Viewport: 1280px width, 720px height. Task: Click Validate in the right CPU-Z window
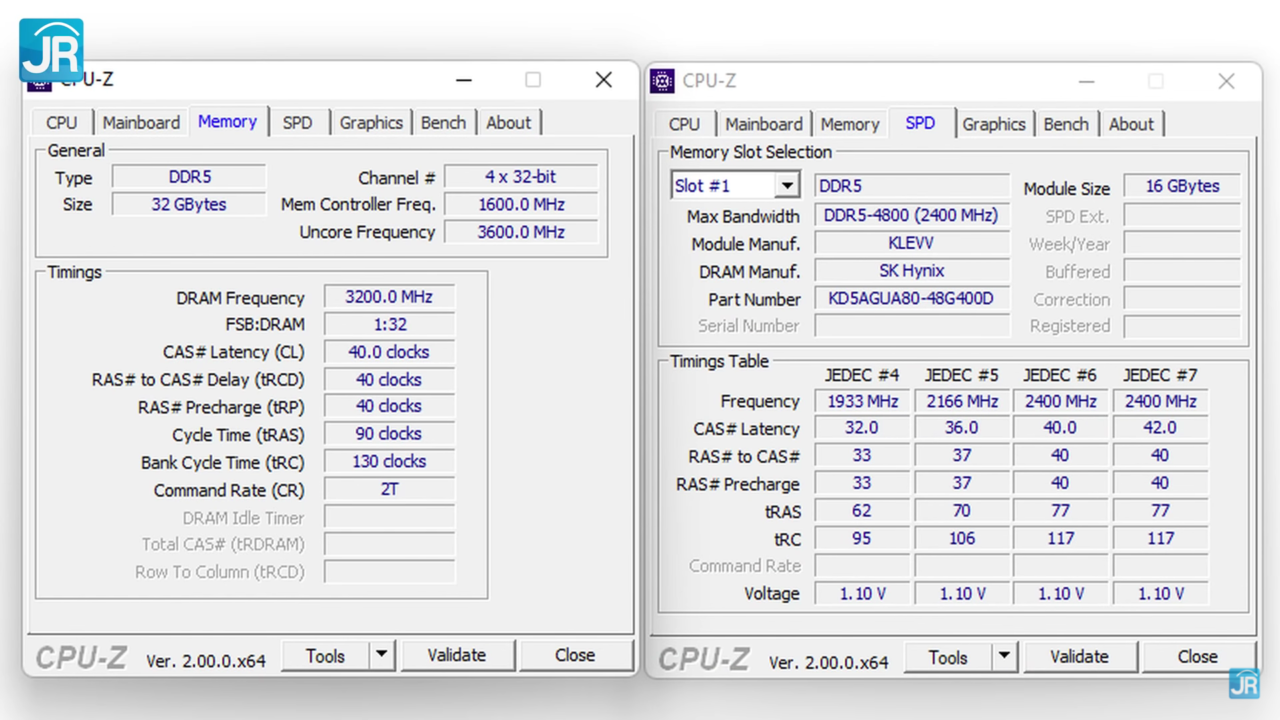(x=1080, y=657)
